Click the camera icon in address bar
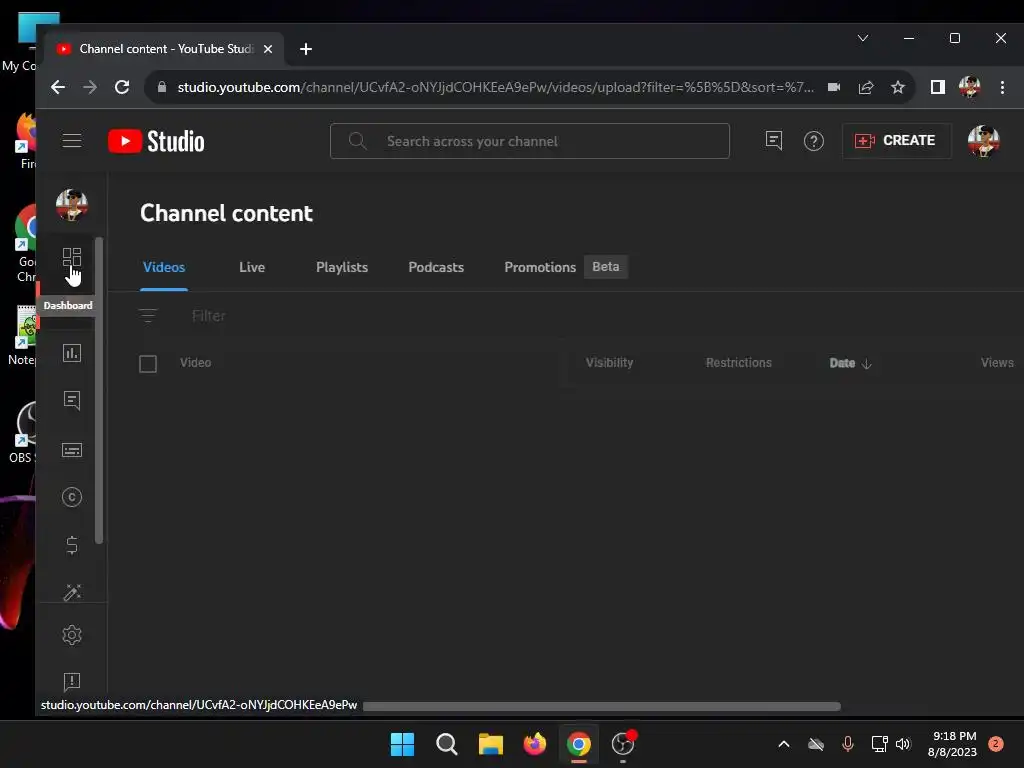This screenshot has width=1024, height=768. click(834, 87)
